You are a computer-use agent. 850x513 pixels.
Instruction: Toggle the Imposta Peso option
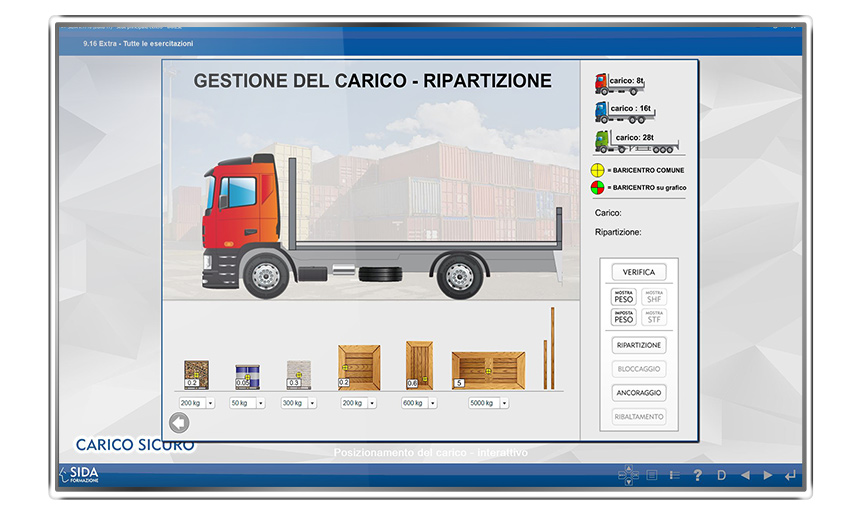tap(623, 317)
